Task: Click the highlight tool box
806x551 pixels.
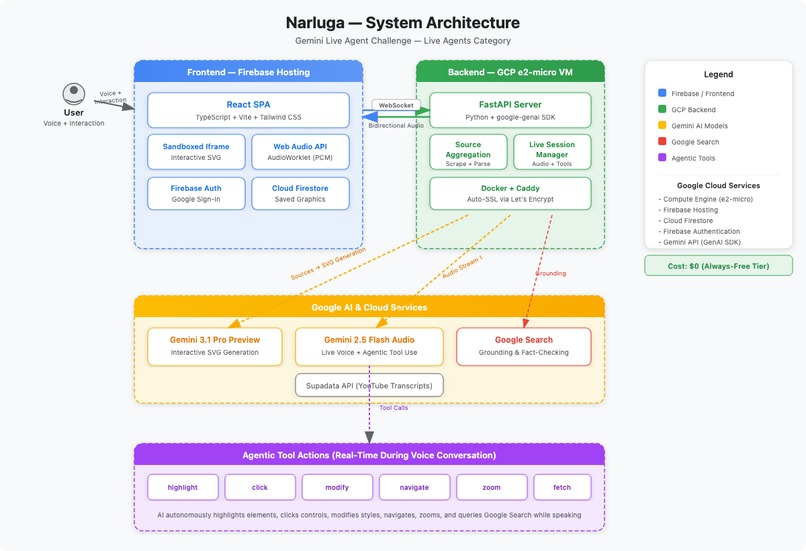Action: click(182, 487)
